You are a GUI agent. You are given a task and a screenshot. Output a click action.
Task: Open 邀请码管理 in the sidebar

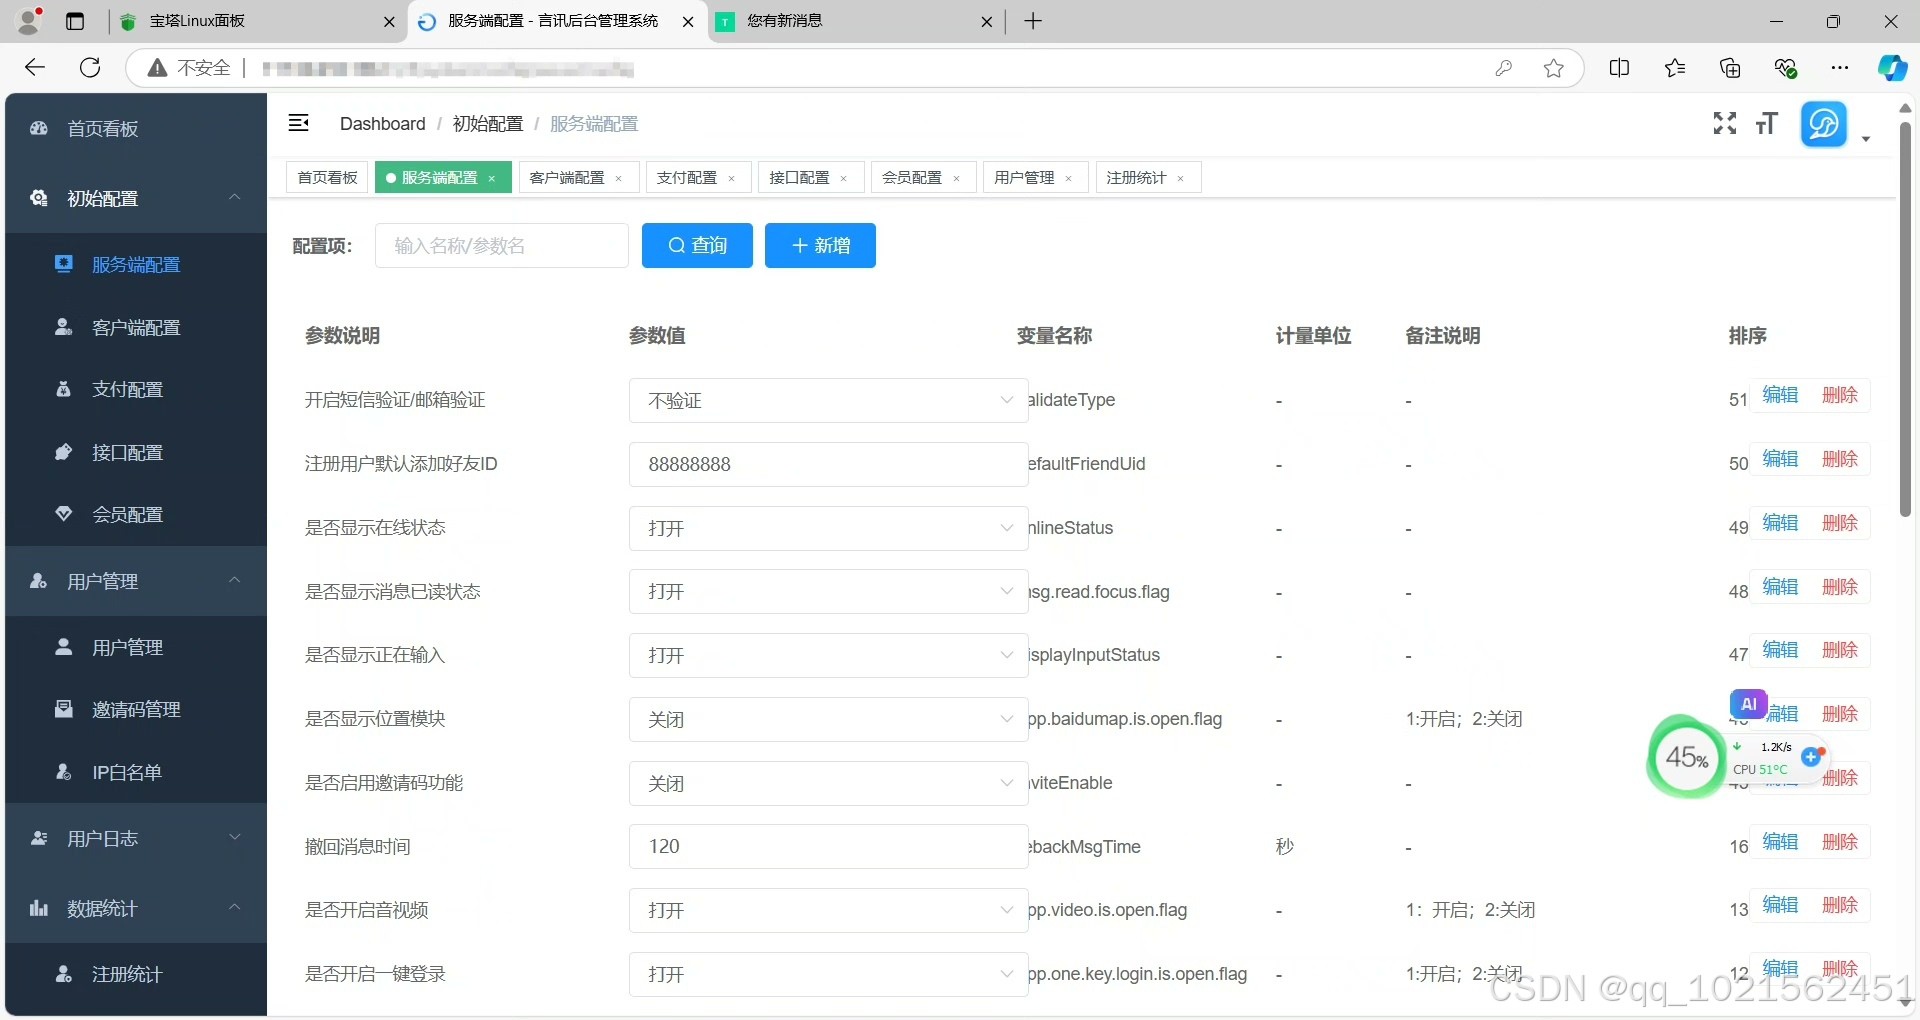point(136,709)
